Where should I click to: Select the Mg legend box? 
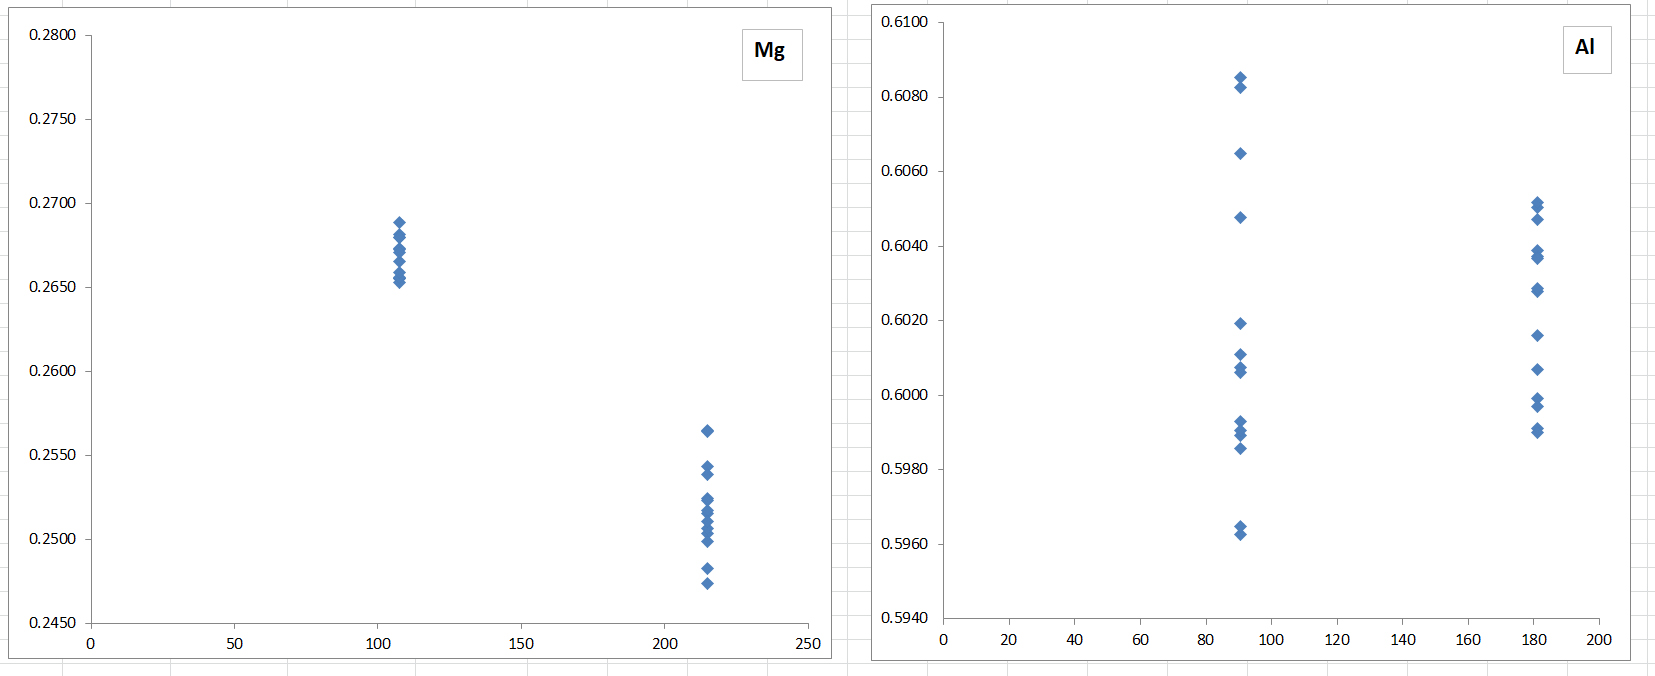point(771,54)
